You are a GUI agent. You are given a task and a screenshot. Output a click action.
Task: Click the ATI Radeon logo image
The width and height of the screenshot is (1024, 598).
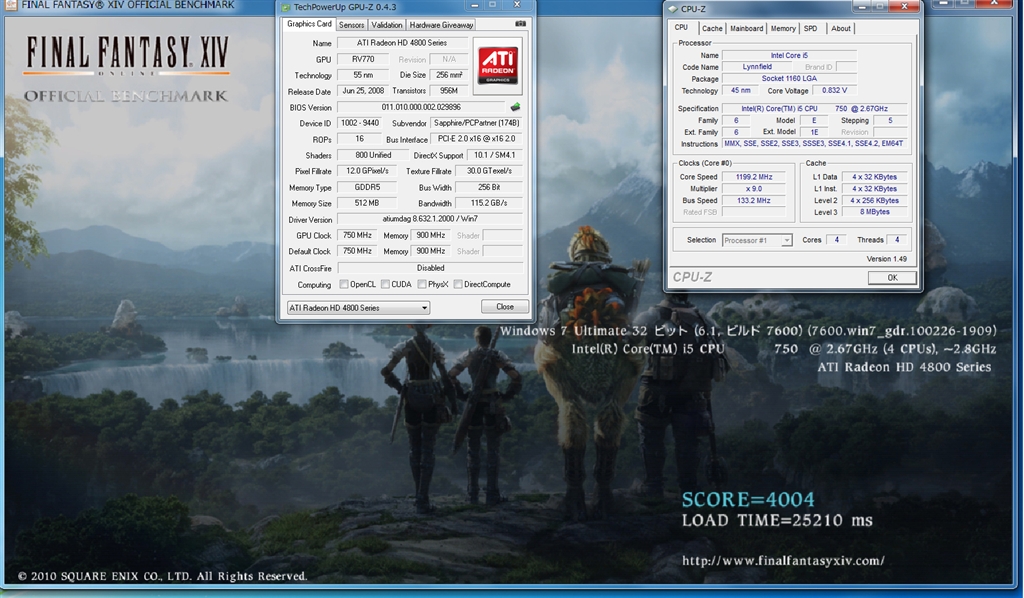click(497, 65)
